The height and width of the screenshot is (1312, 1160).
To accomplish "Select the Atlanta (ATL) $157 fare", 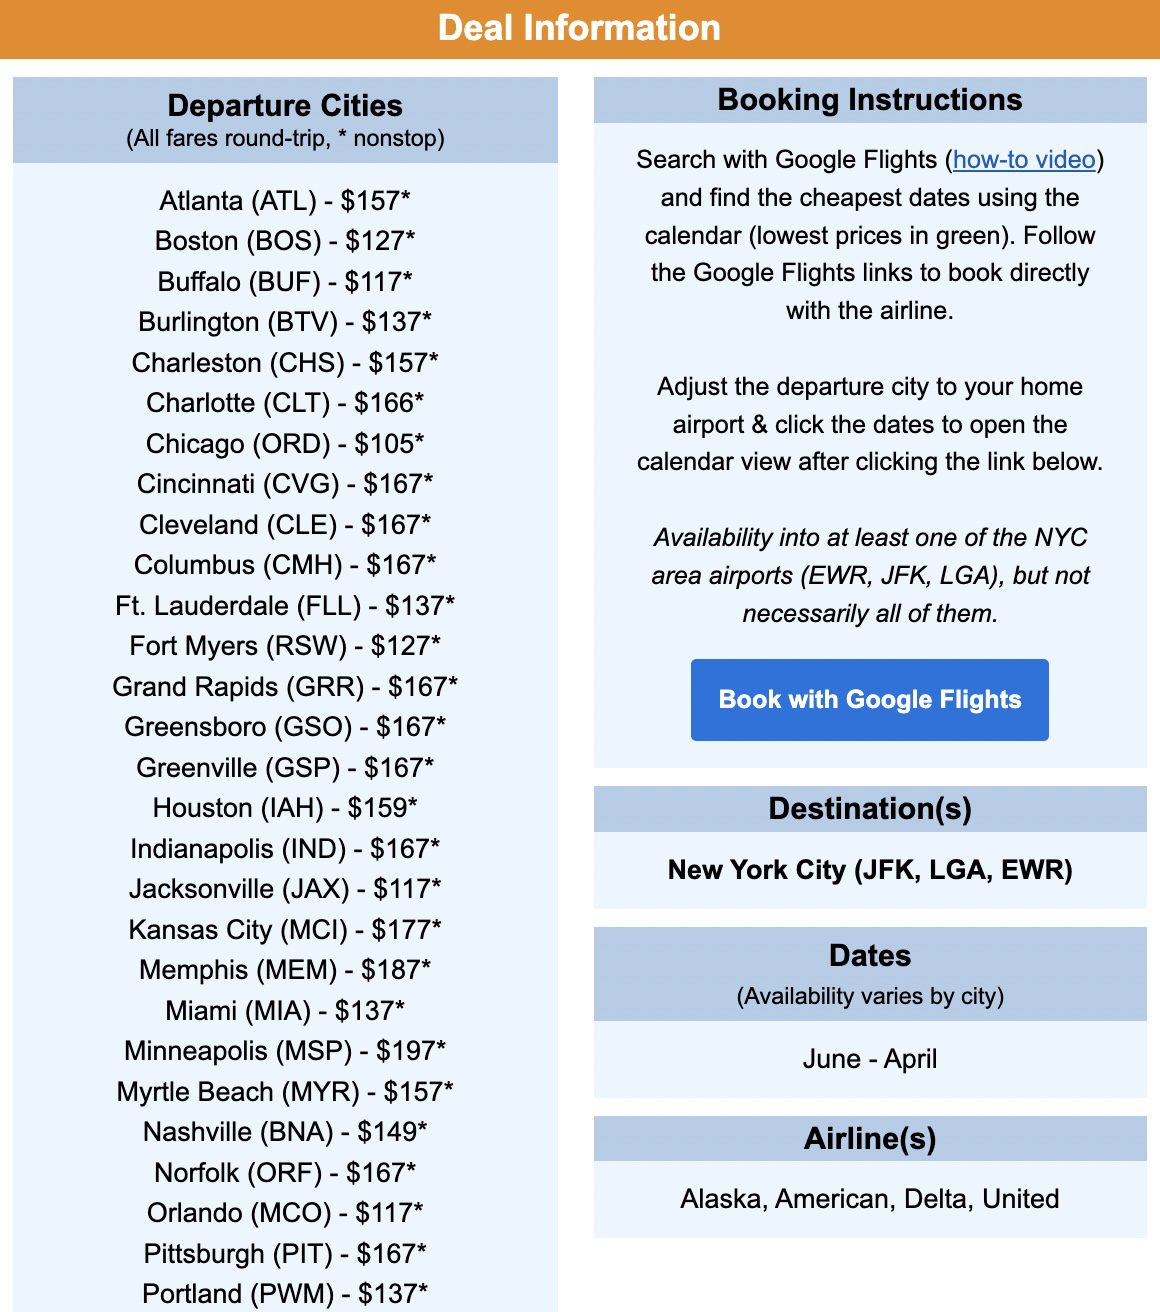I will [284, 200].
